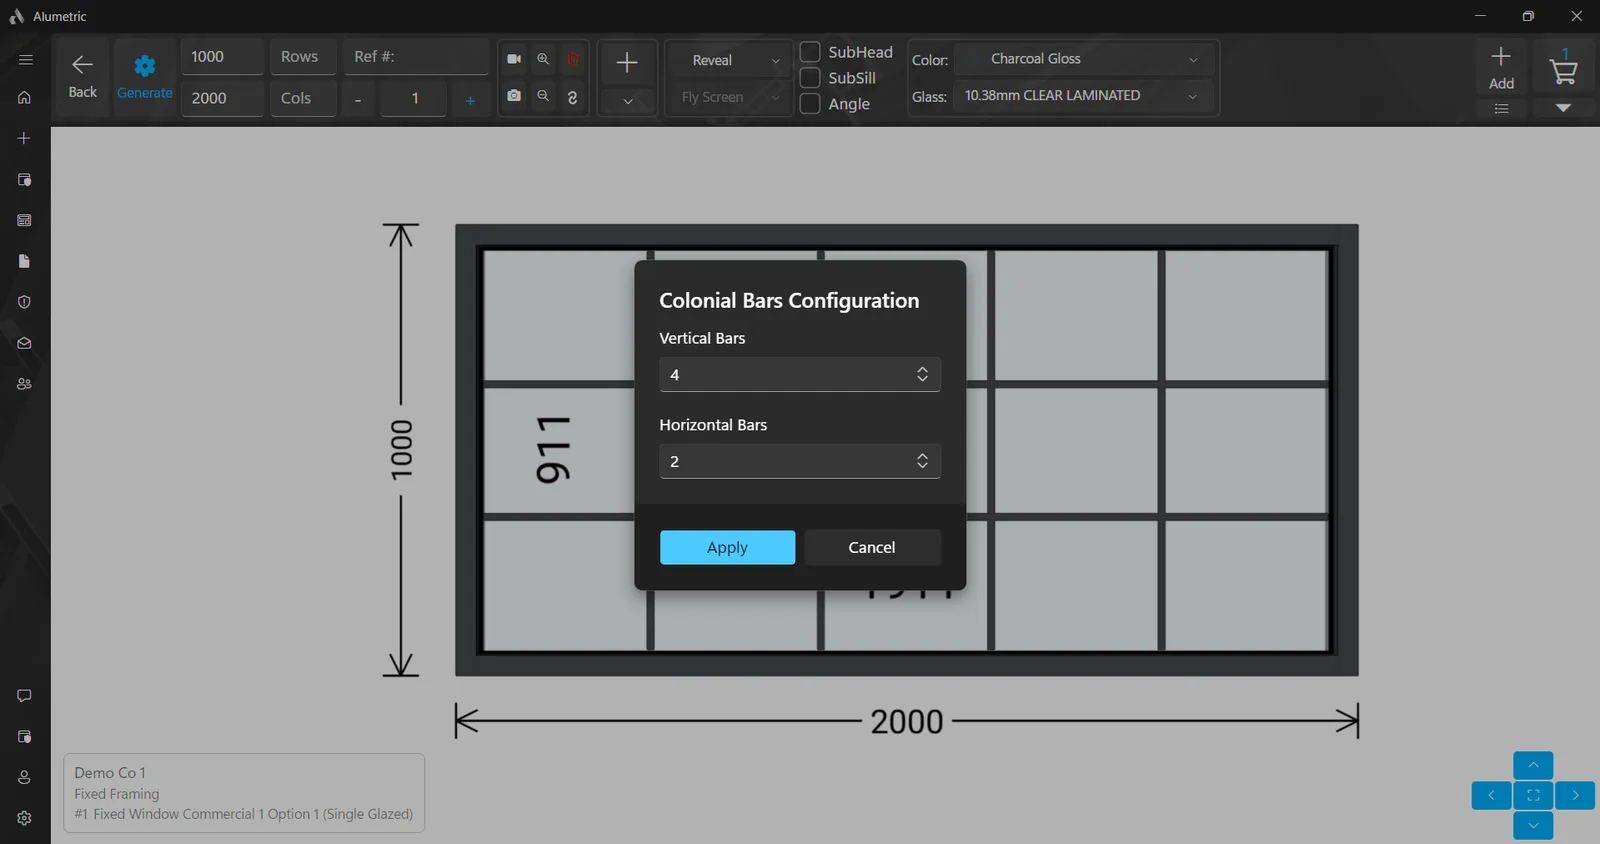Click the red trash delete icon

click(x=573, y=59)
